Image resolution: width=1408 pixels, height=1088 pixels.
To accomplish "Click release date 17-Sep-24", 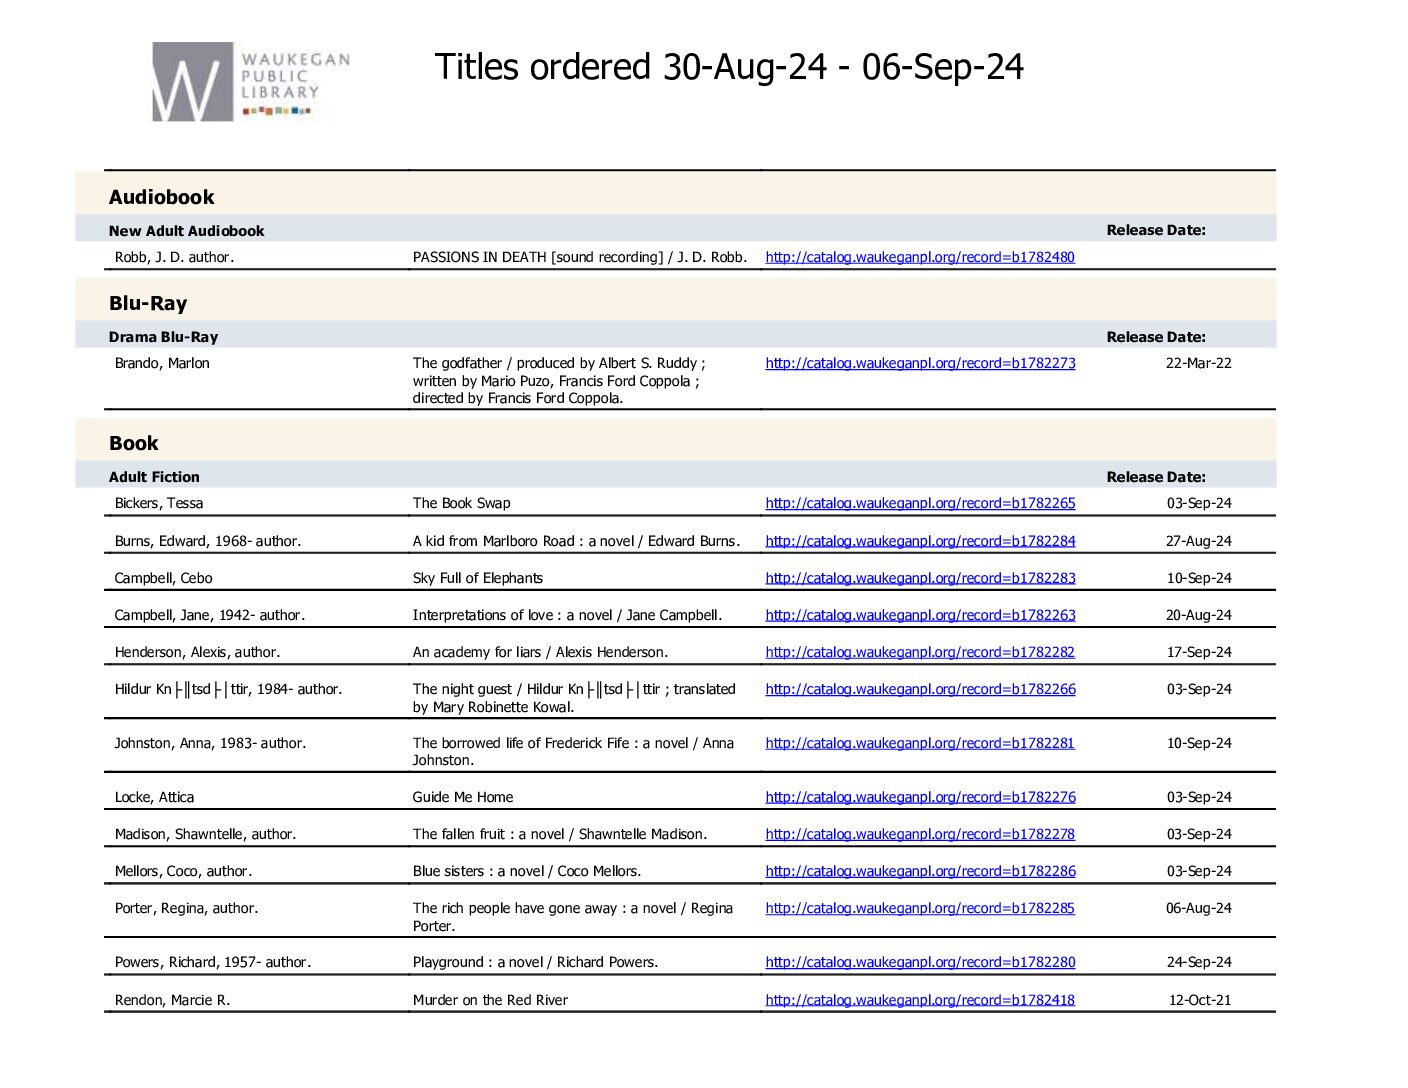I will pyautogui.click(x=1199, y=652).
